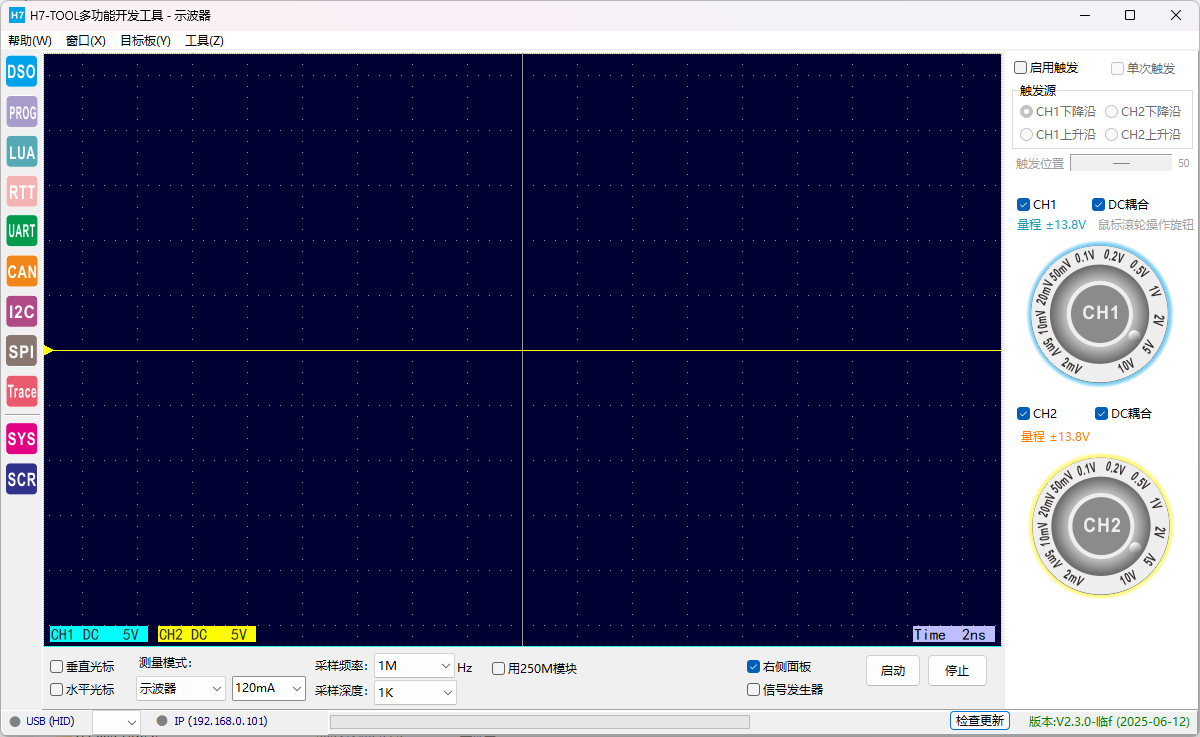Click the 触发位置 trigger position slider
1200x737 pixels.
tap(1121, 163)
